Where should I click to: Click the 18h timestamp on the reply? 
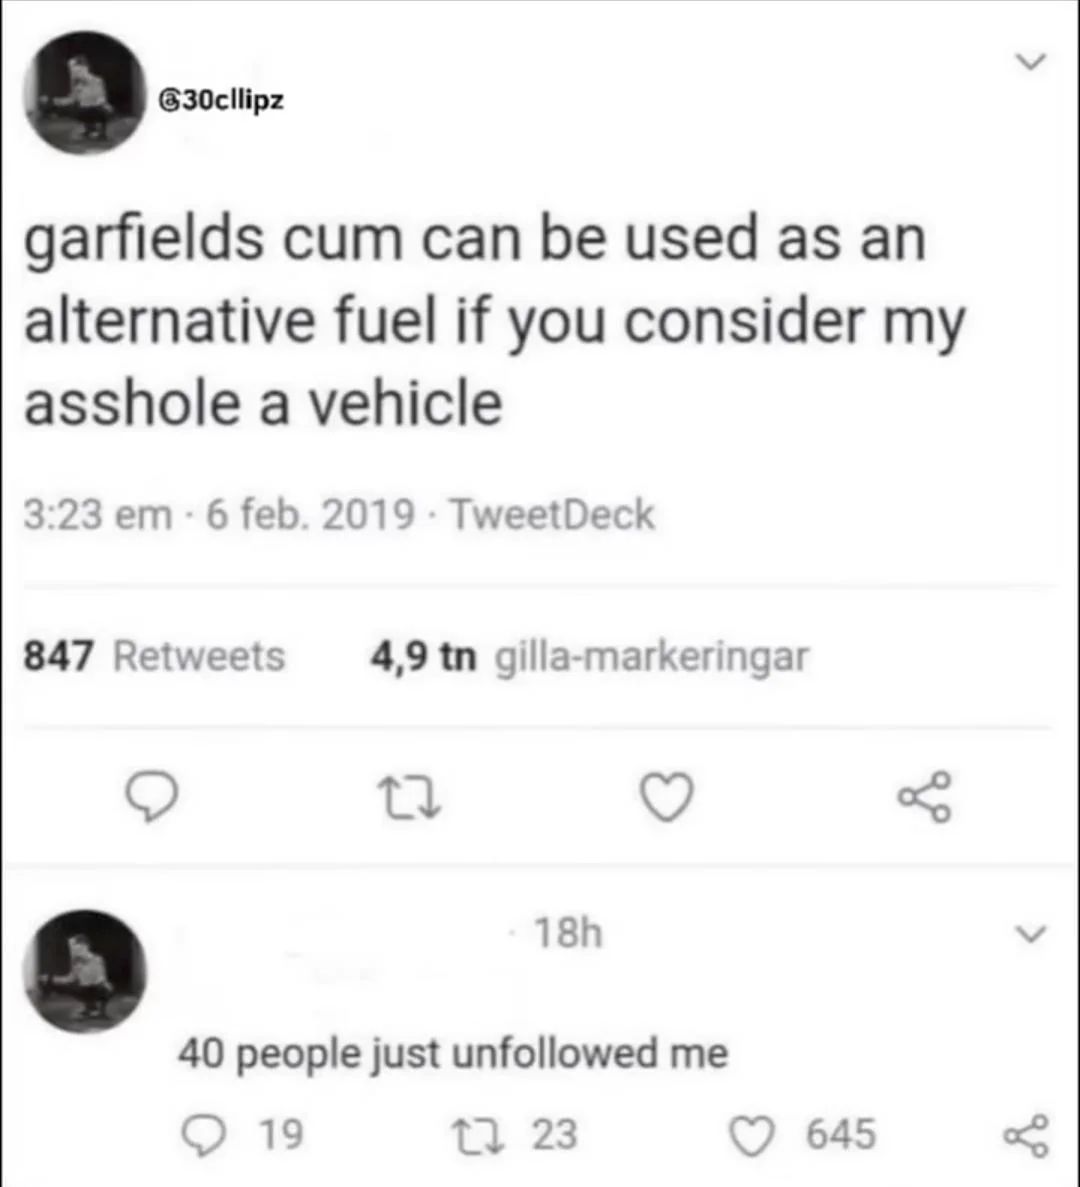pos(568,933)
